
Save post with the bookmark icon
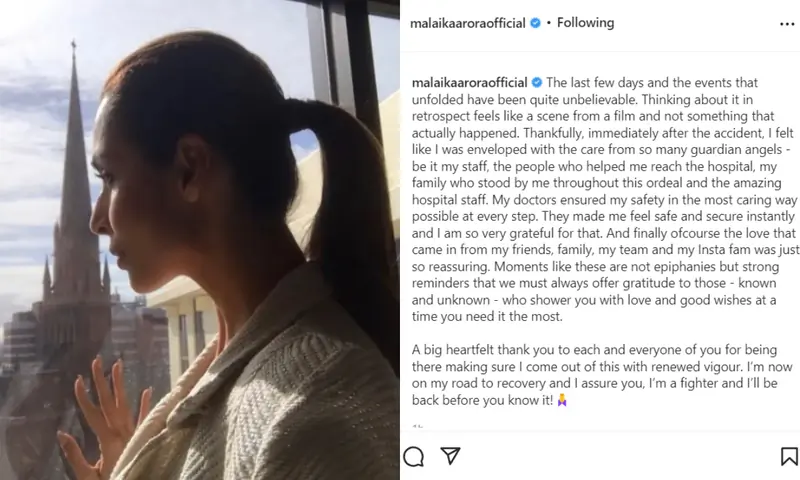click(789, 456)
